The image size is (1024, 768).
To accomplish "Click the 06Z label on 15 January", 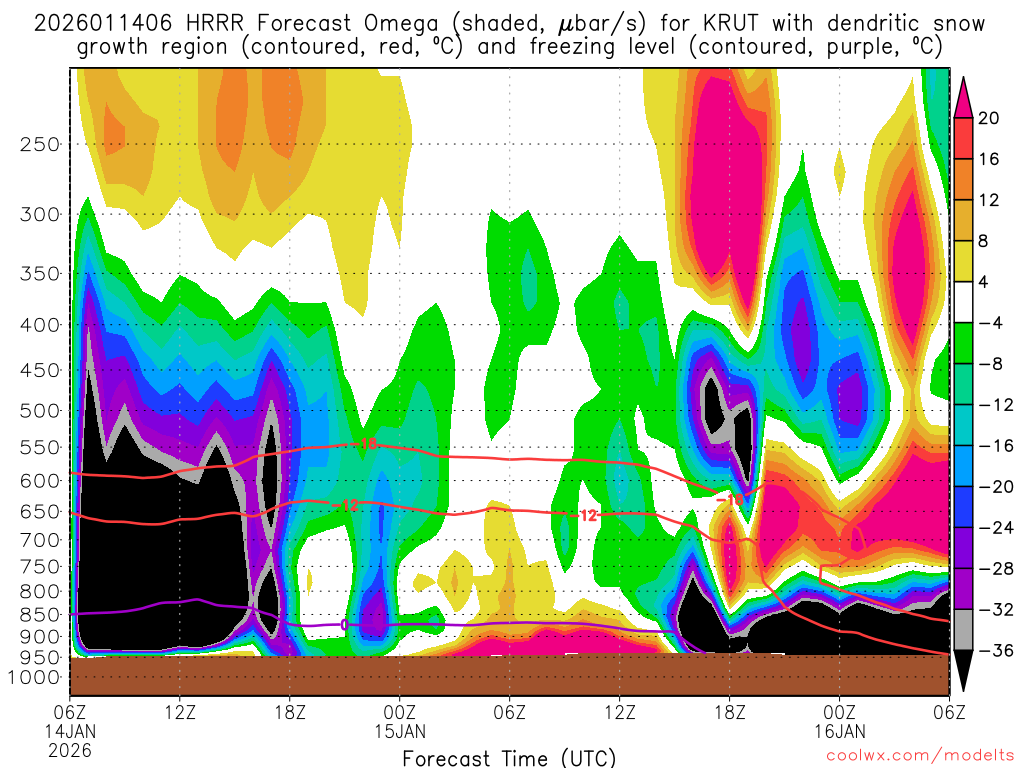I will [509, 712].
